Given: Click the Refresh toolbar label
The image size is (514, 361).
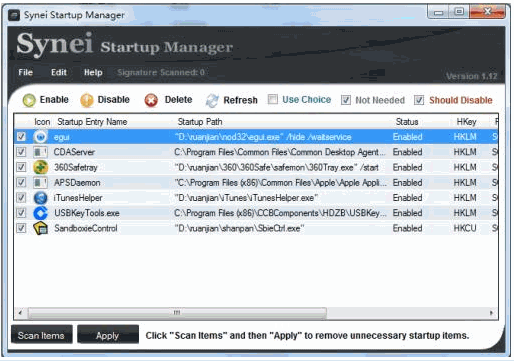Looking at the screenshot, I should [240, 100].
